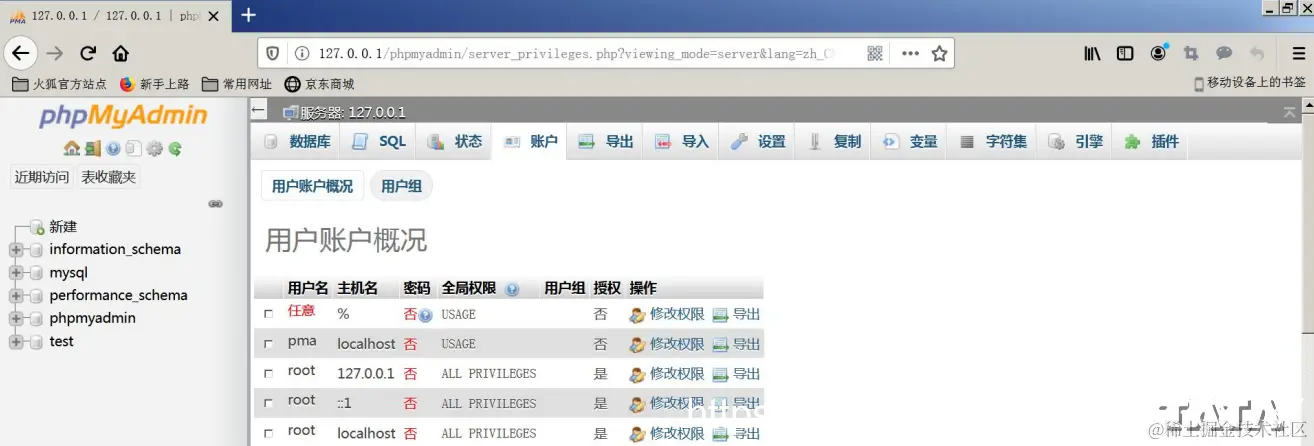Expand the mysql database node
1314x446 pixels.
point(16,273)
